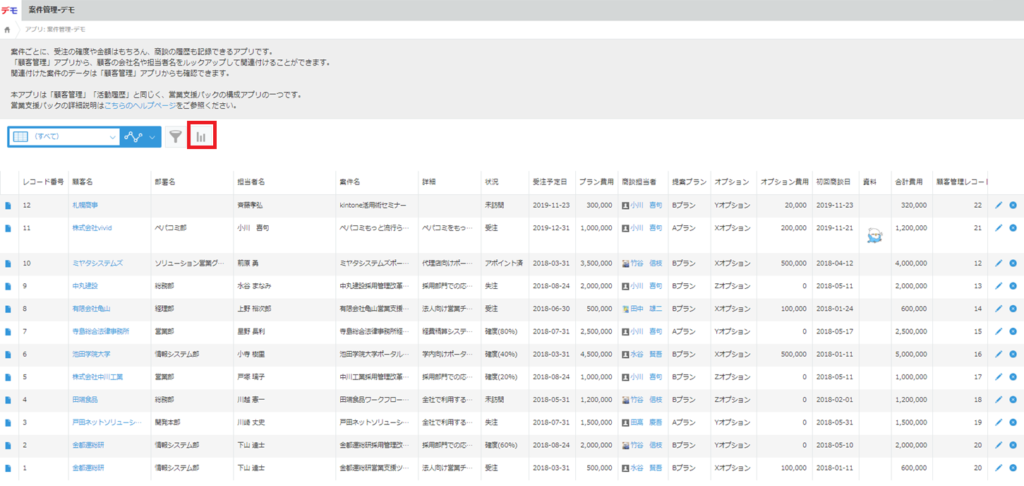Click the 4,500,000 plan cost cell

(x=598, y=354)
